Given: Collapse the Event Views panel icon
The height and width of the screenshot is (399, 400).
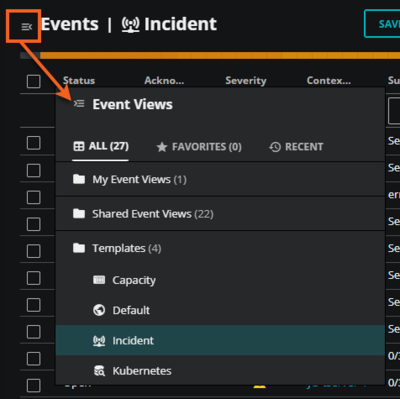Looking at the screenshot, I should 79,104.
